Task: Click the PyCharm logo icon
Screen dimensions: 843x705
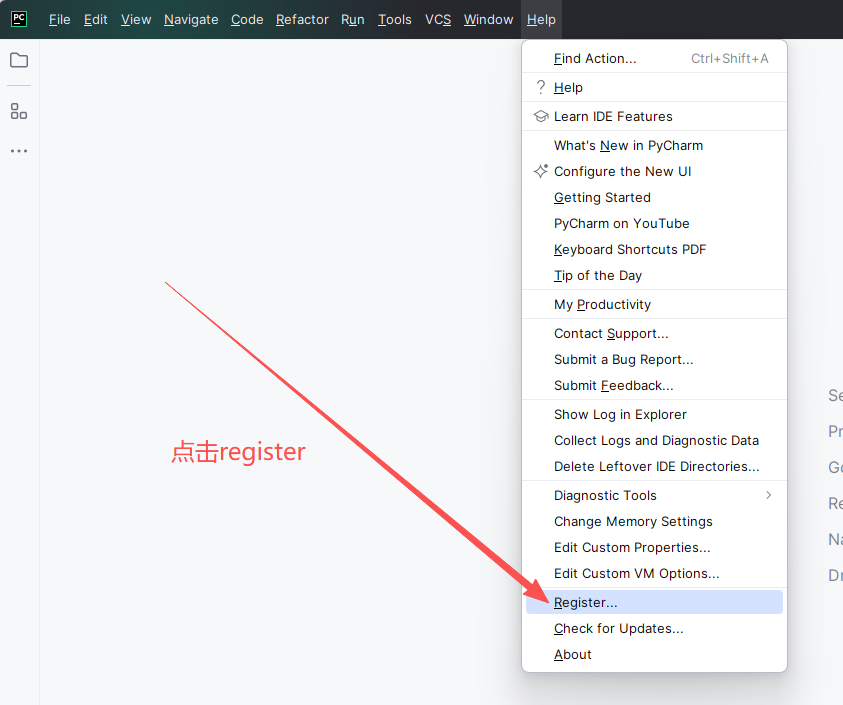Action: coord(19,19)
